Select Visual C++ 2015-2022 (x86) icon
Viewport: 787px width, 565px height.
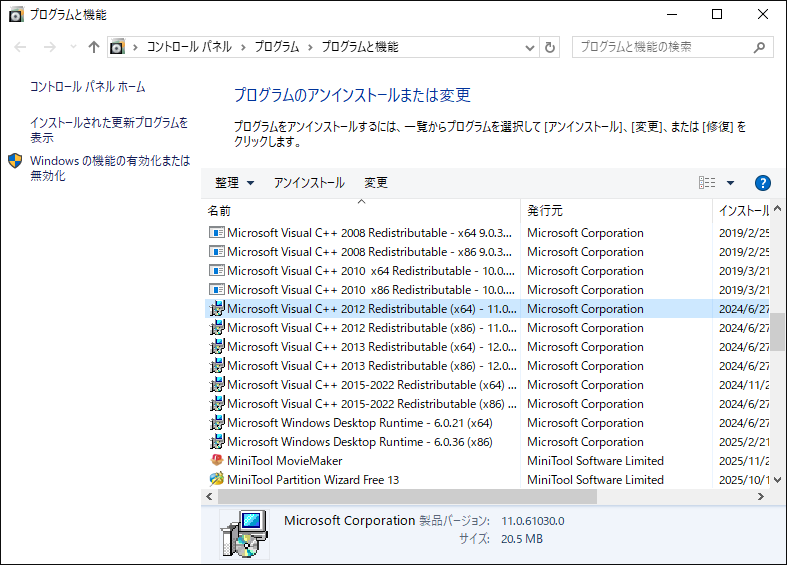click(217, 404)
